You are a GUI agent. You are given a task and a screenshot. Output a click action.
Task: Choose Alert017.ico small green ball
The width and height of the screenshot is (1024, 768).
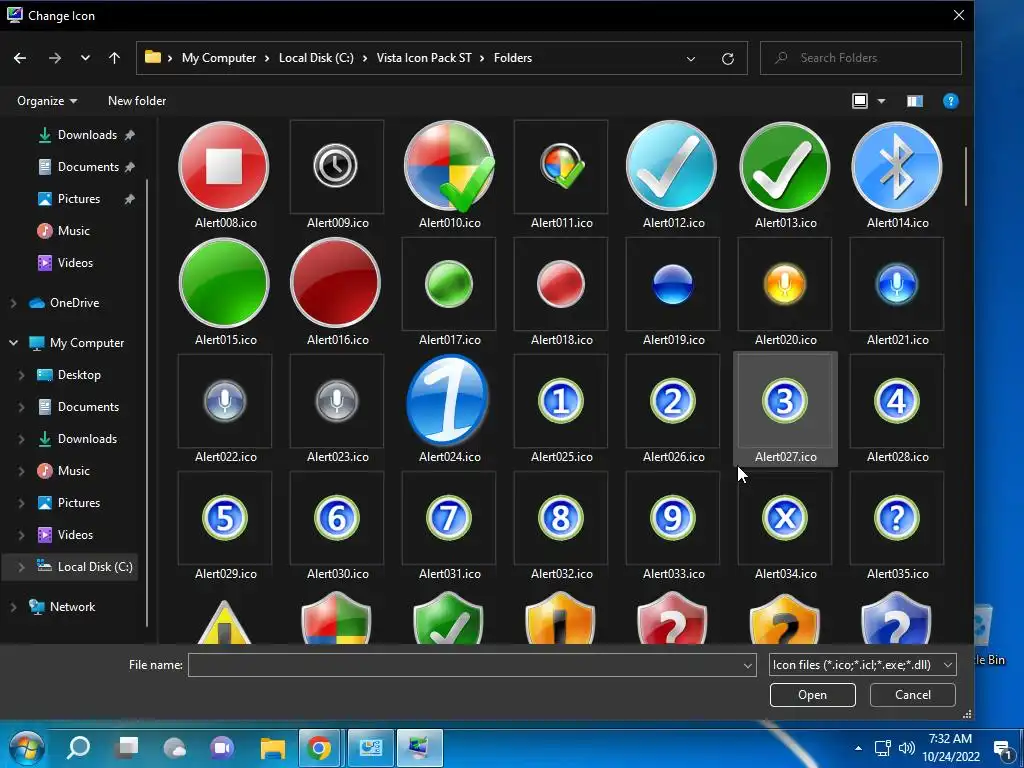[449, 283]
